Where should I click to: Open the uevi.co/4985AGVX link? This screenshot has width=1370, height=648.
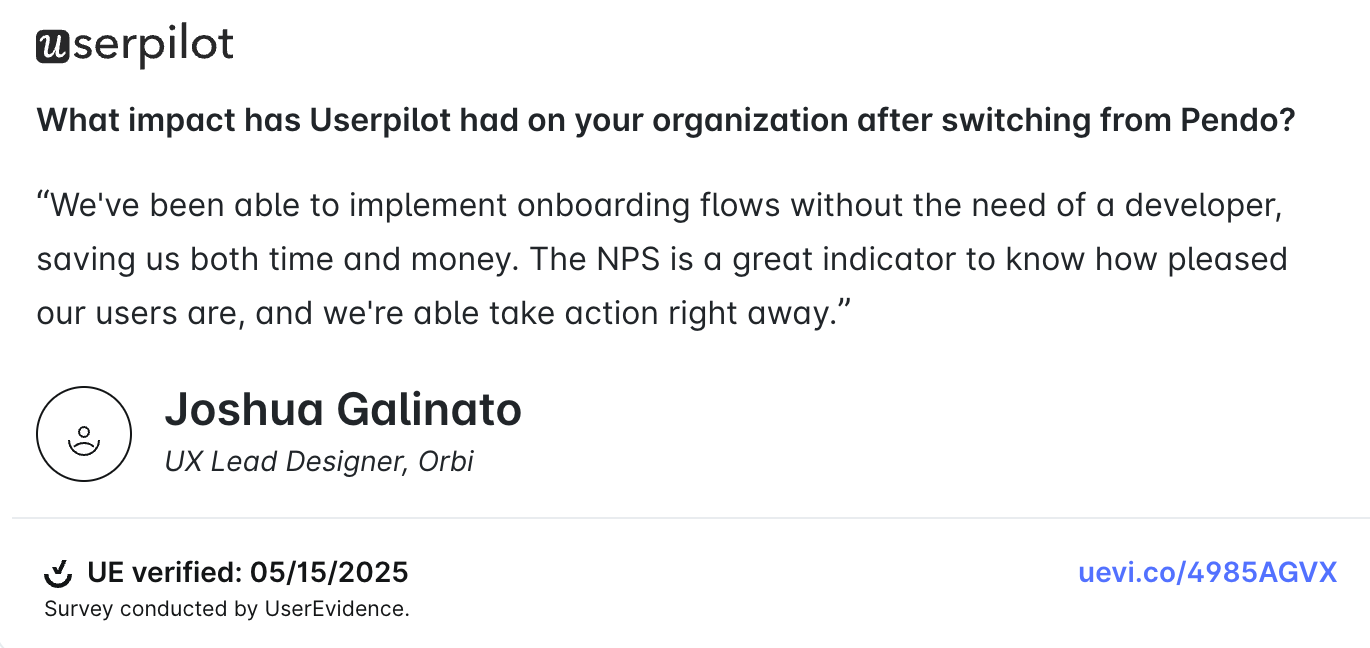click(x=1207, y=573)
